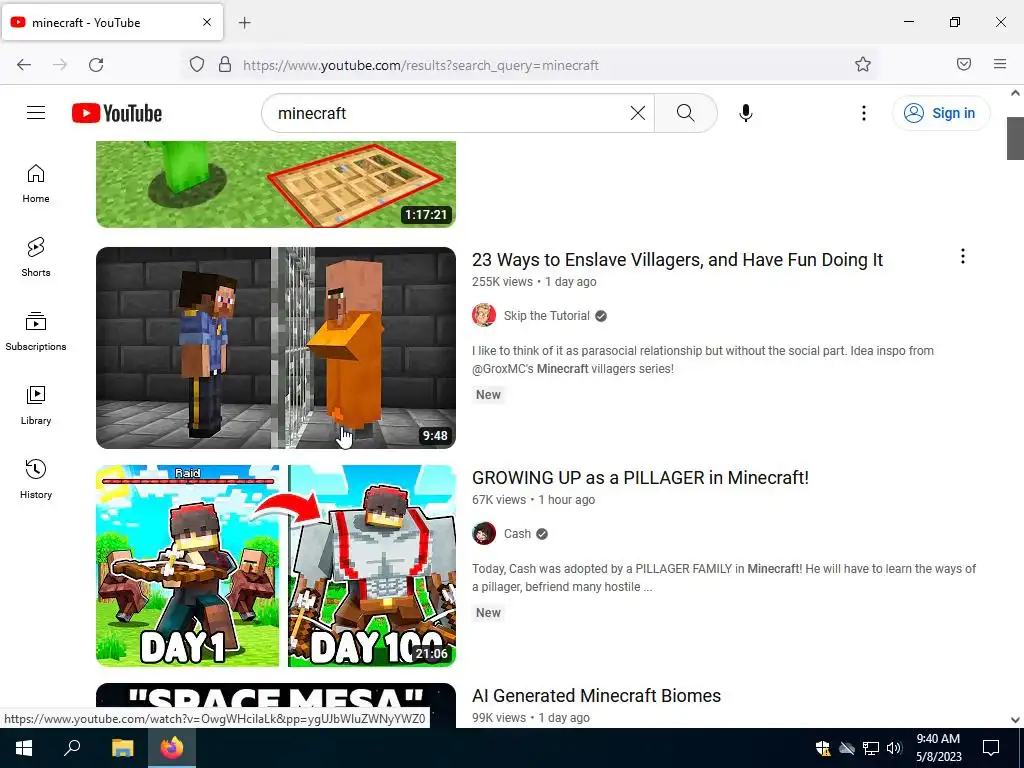Screen dimensions: 1024x768
Task: Click the Sign in button
Action: 941,113
